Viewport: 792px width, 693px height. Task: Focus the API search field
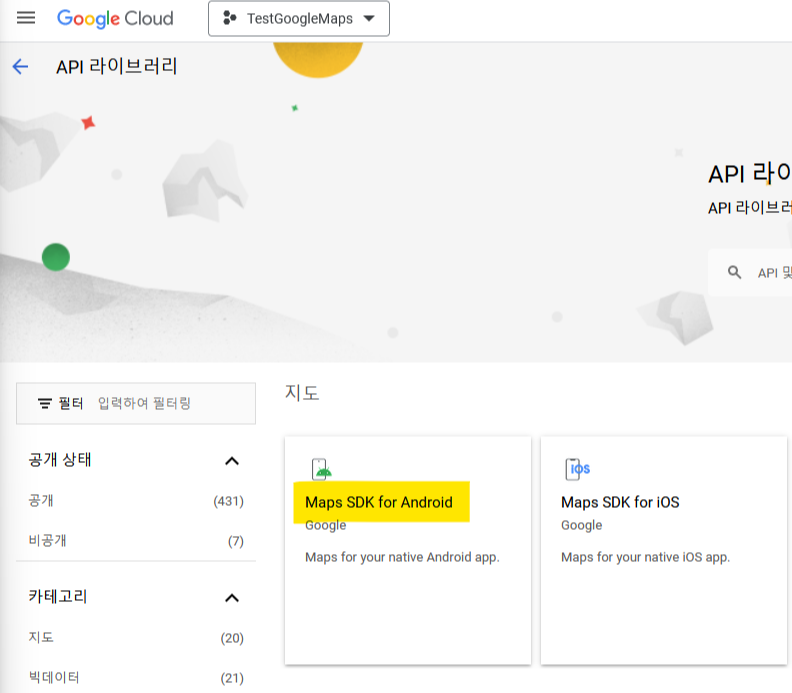point(750,273)
